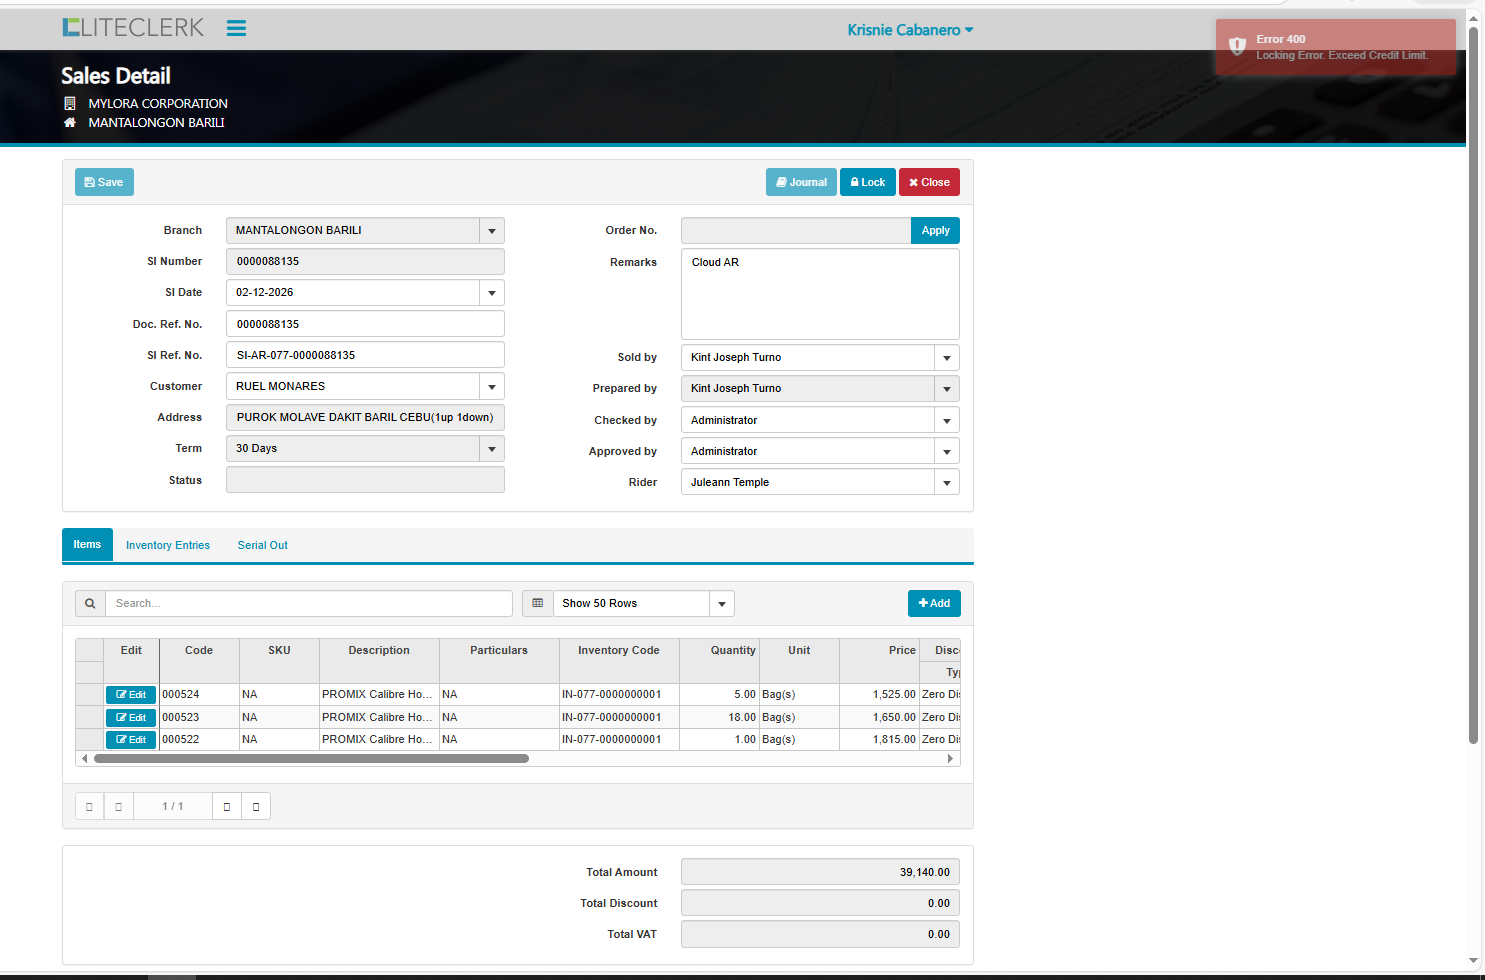This screenshot has width=1485, height=980.
Task: Click into the Remarks text area
Action: coord(819,295)
